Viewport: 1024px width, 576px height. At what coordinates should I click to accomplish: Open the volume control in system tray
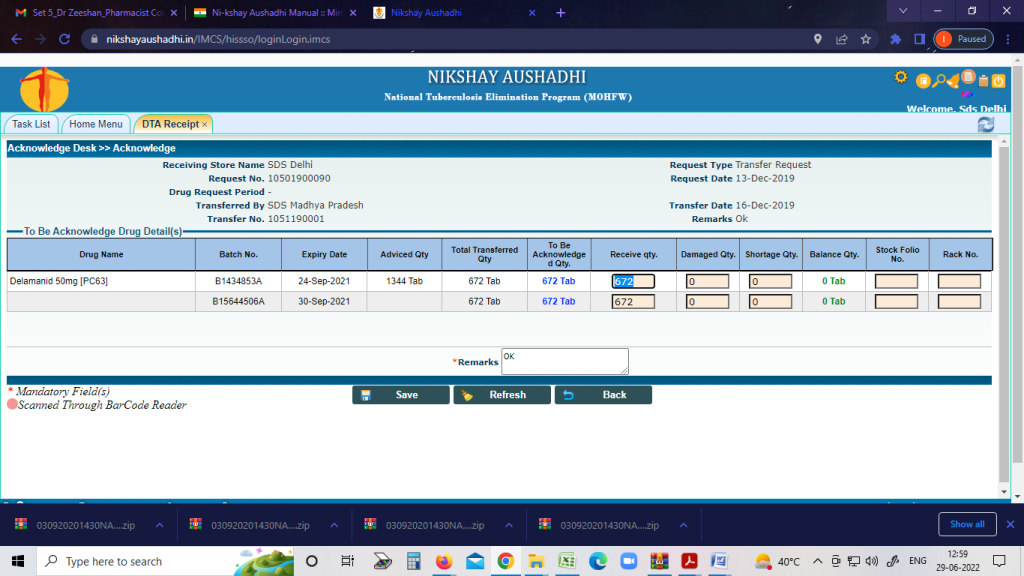click(x=871, y=561)
